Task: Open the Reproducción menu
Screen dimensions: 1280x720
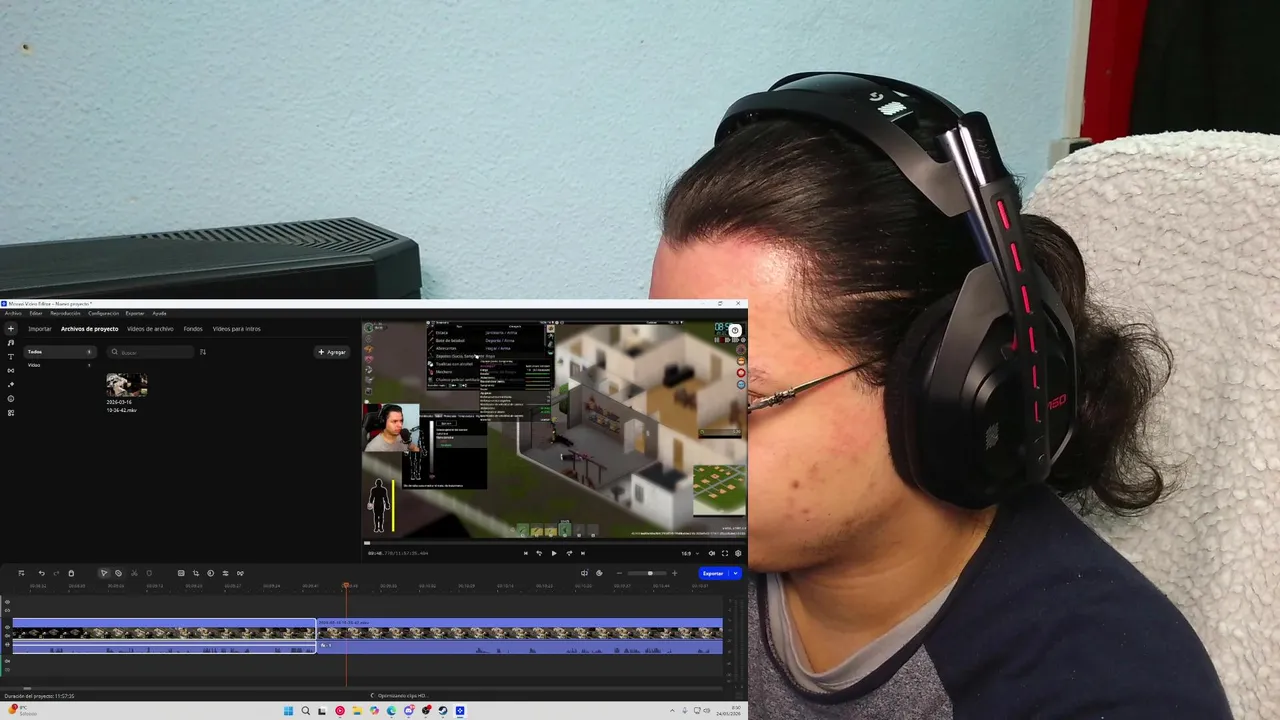Action: 65,313
